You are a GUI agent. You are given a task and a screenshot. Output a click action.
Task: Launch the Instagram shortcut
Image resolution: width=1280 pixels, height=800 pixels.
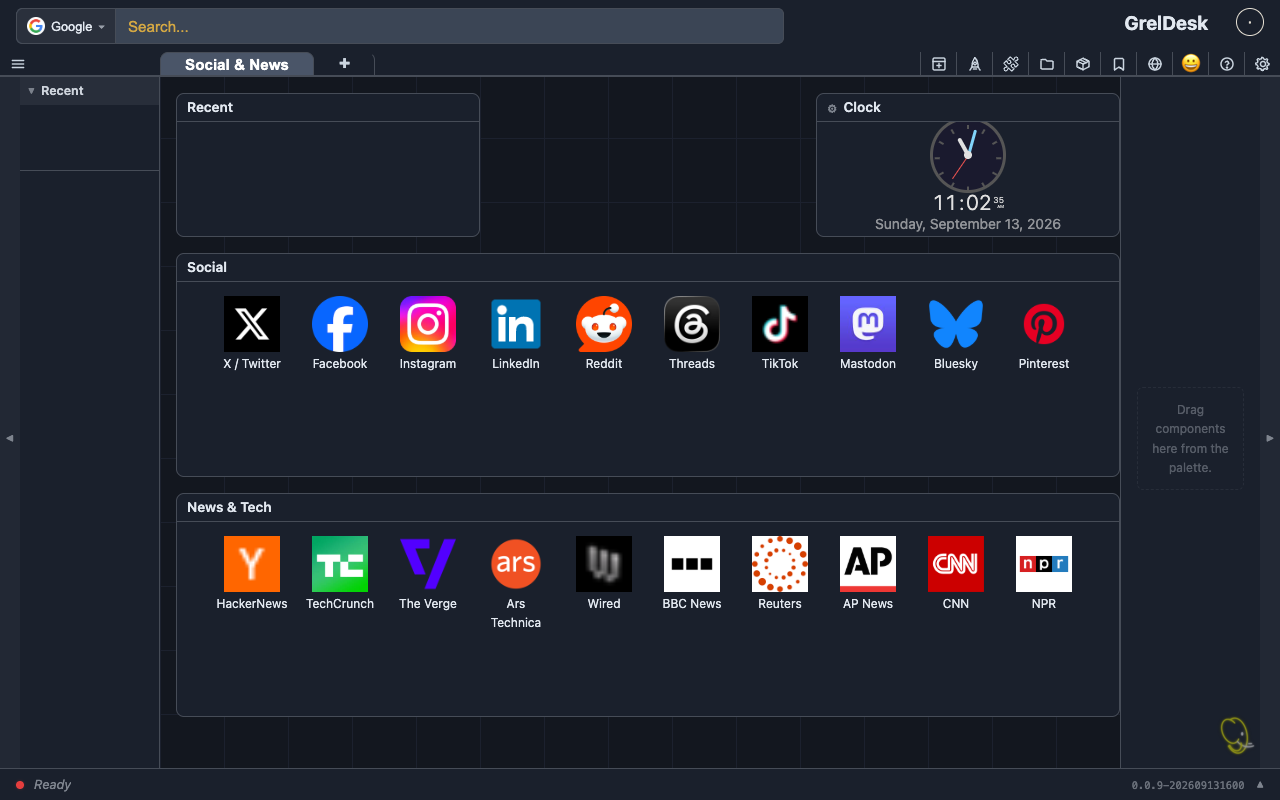(428, 334)
